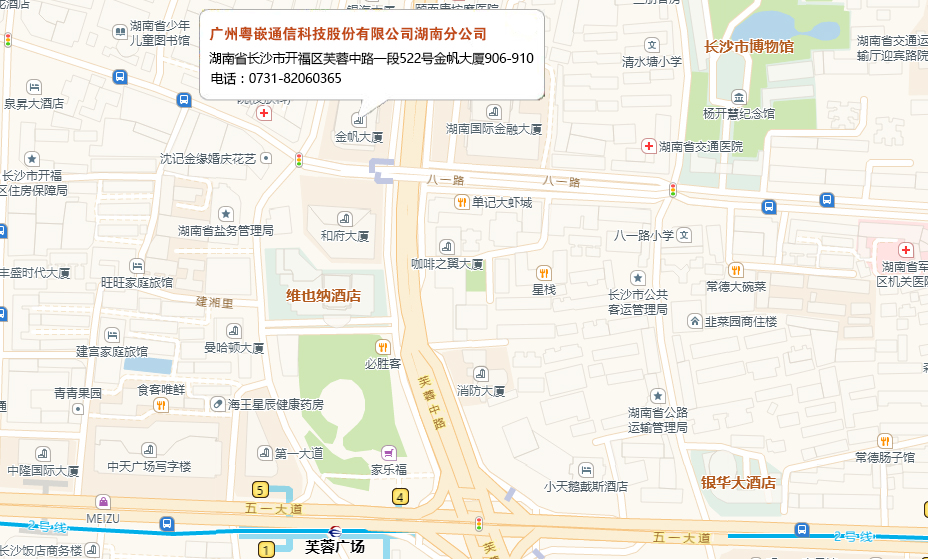The height and width of the screenshot is (559, 928).
Task: Click the 咖啡之翼大厦 building icon
Action: click(x=447, y=247)
